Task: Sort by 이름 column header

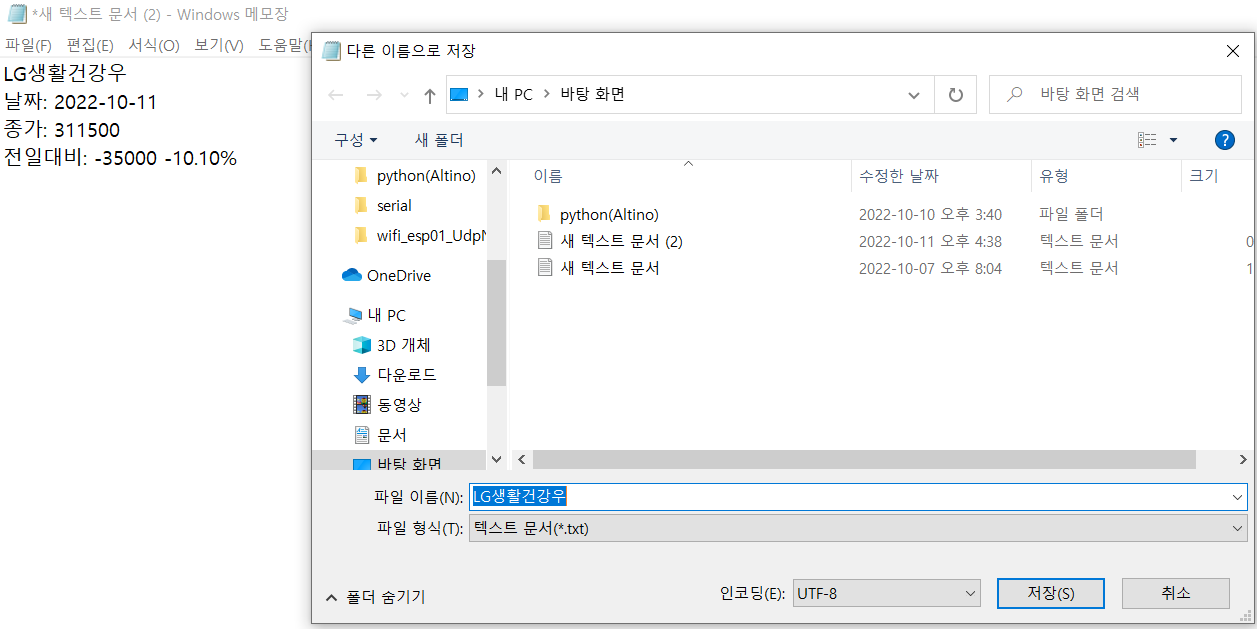Action: click(x=548, y=175)
